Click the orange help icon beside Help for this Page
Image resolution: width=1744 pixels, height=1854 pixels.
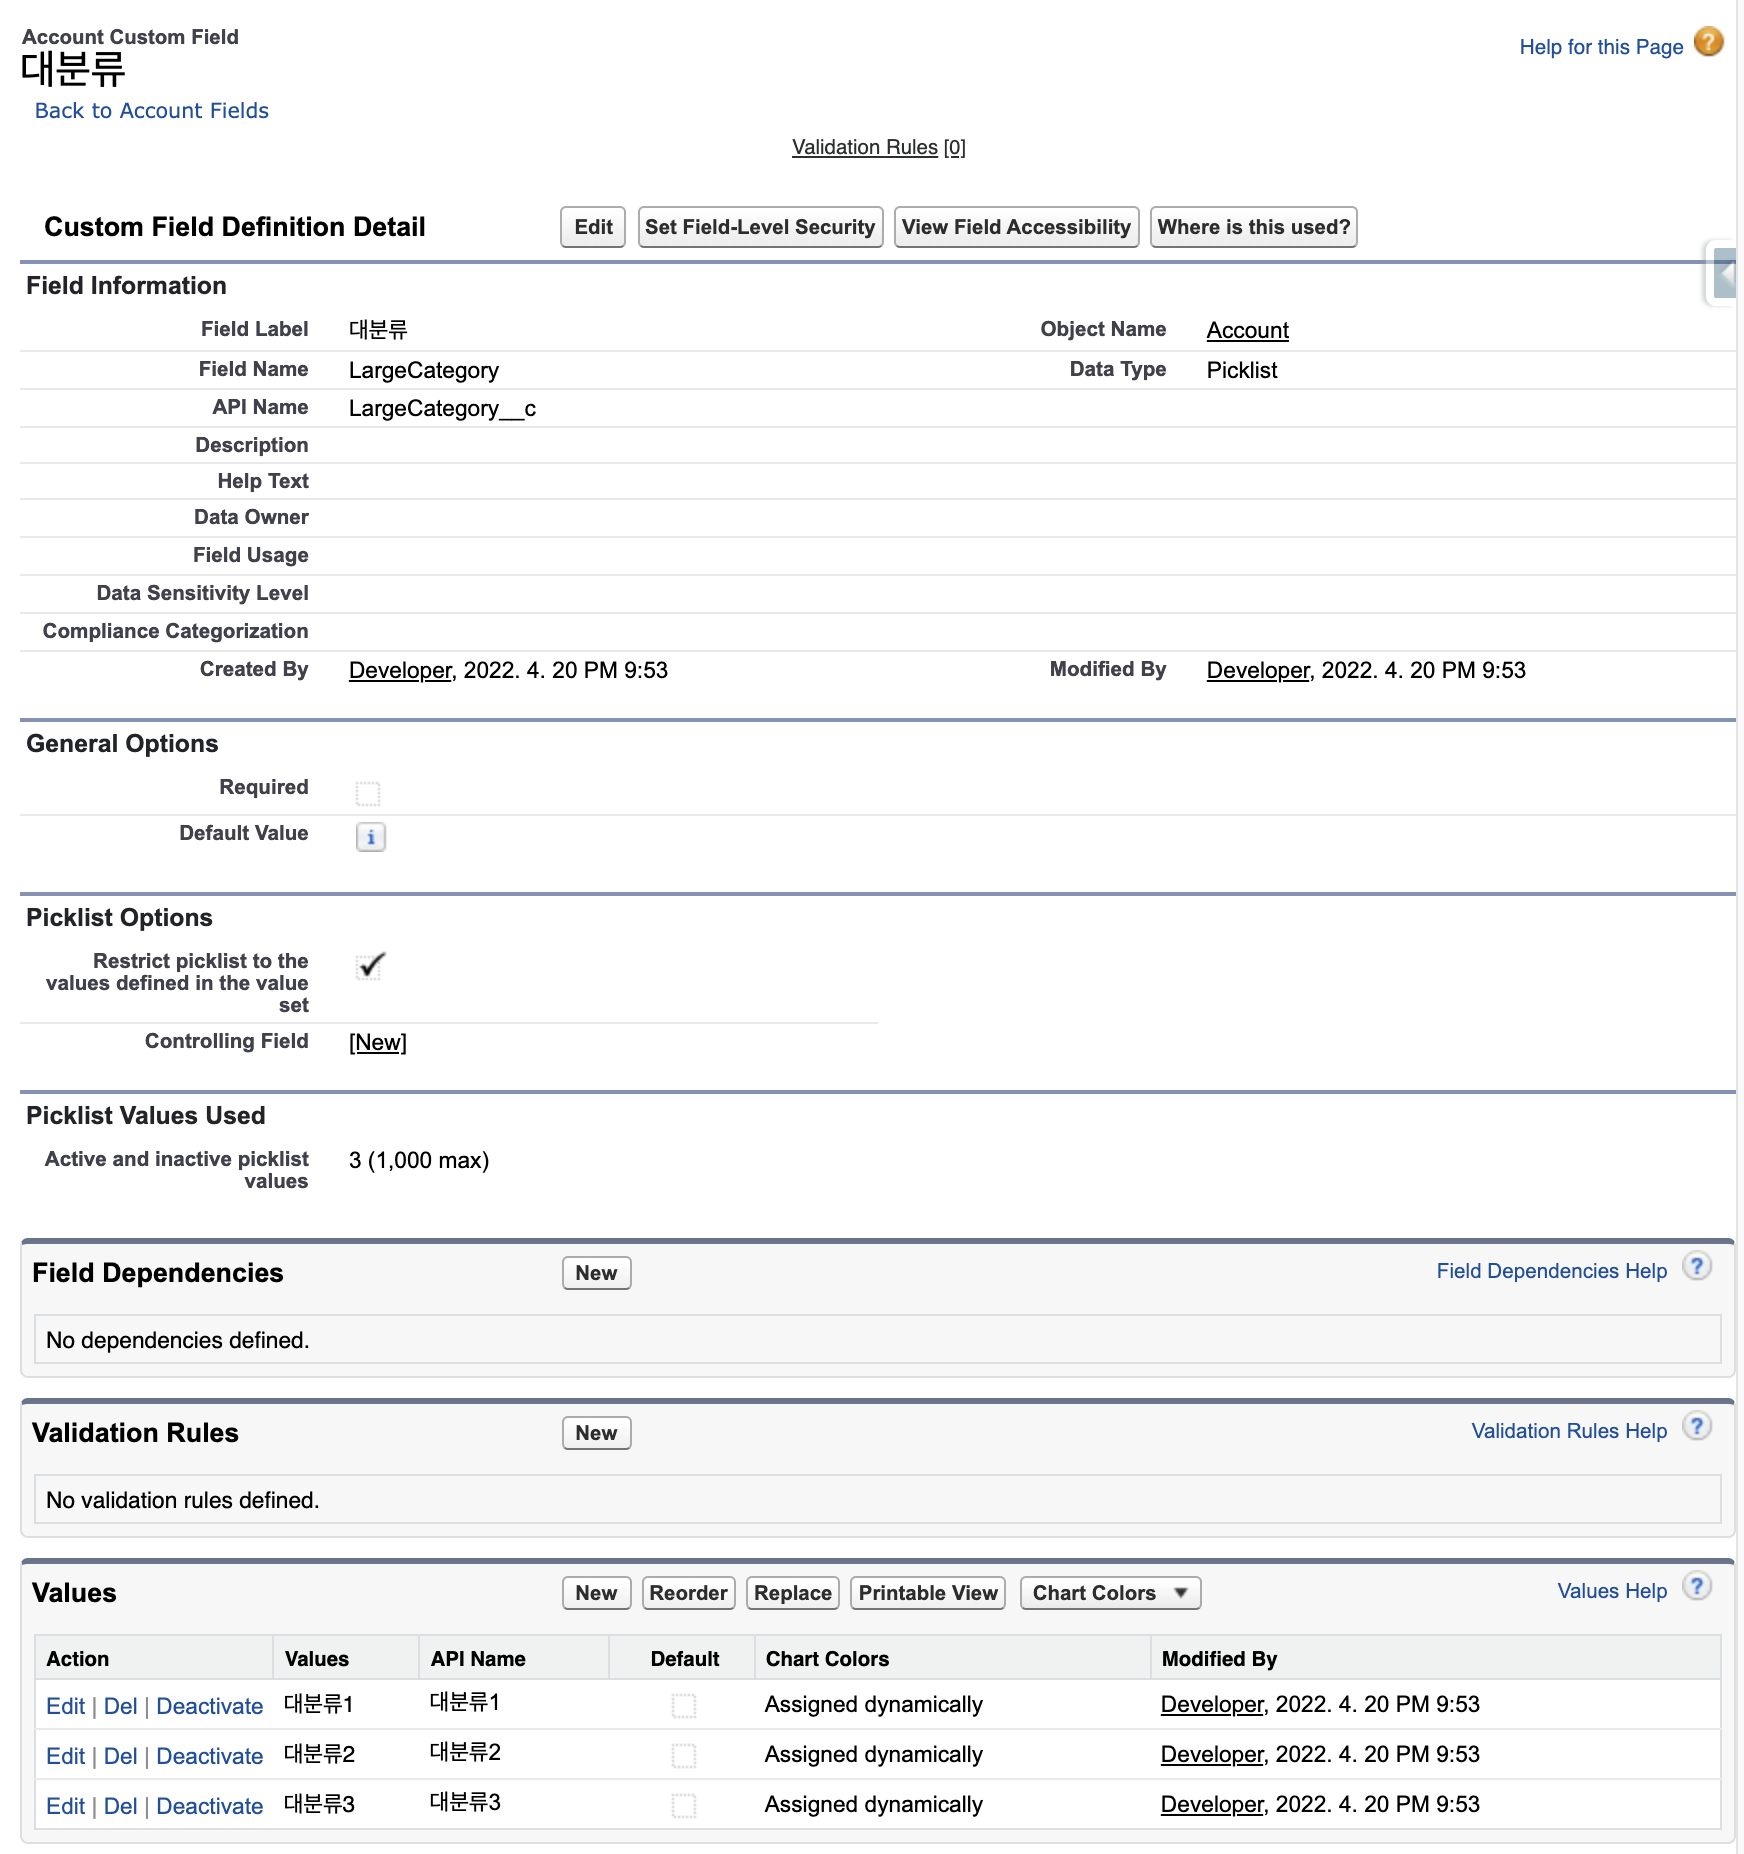point(1708,43)
